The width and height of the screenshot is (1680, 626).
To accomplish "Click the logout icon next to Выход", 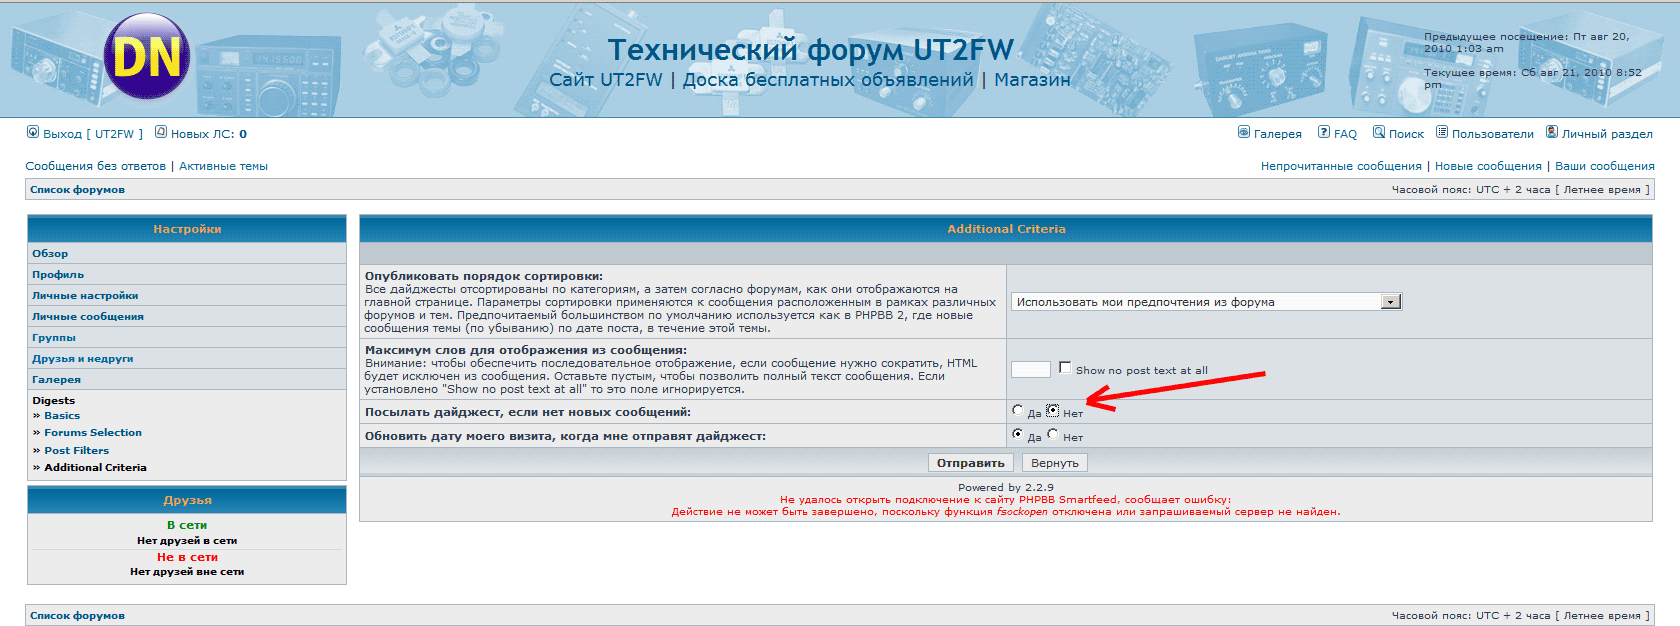I will (x=33, y=132).
